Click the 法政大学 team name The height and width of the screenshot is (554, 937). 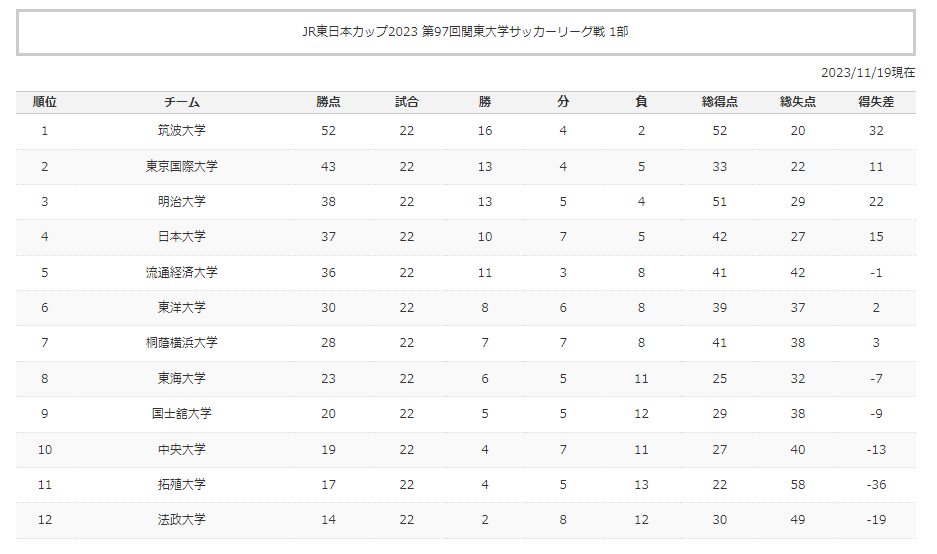pyautogui.click(x=182, y=519)
